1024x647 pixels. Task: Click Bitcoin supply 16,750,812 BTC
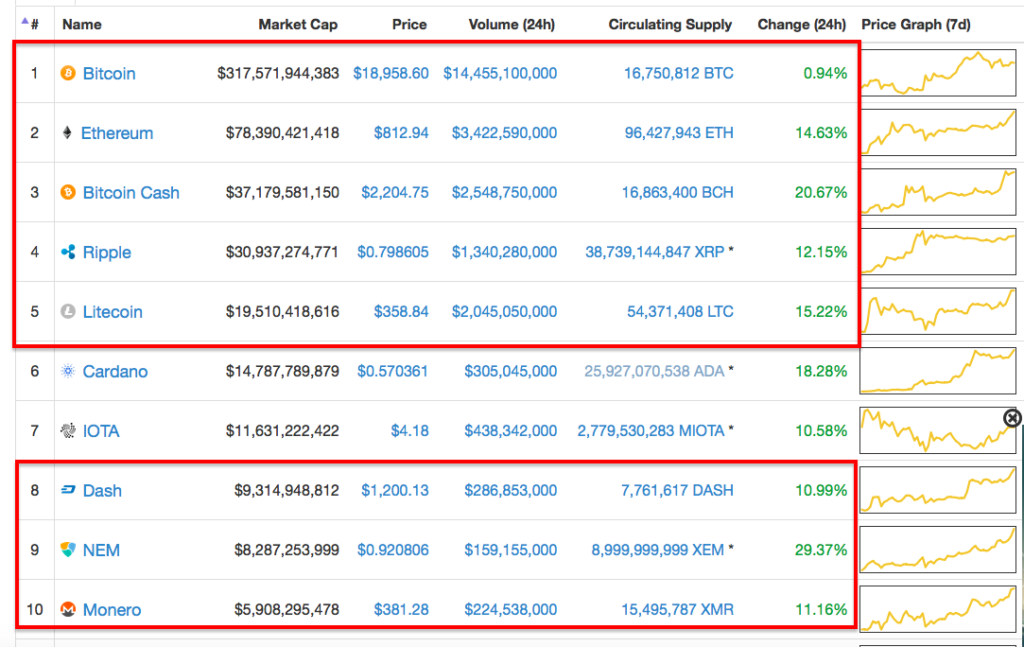[x=679, y=73]
